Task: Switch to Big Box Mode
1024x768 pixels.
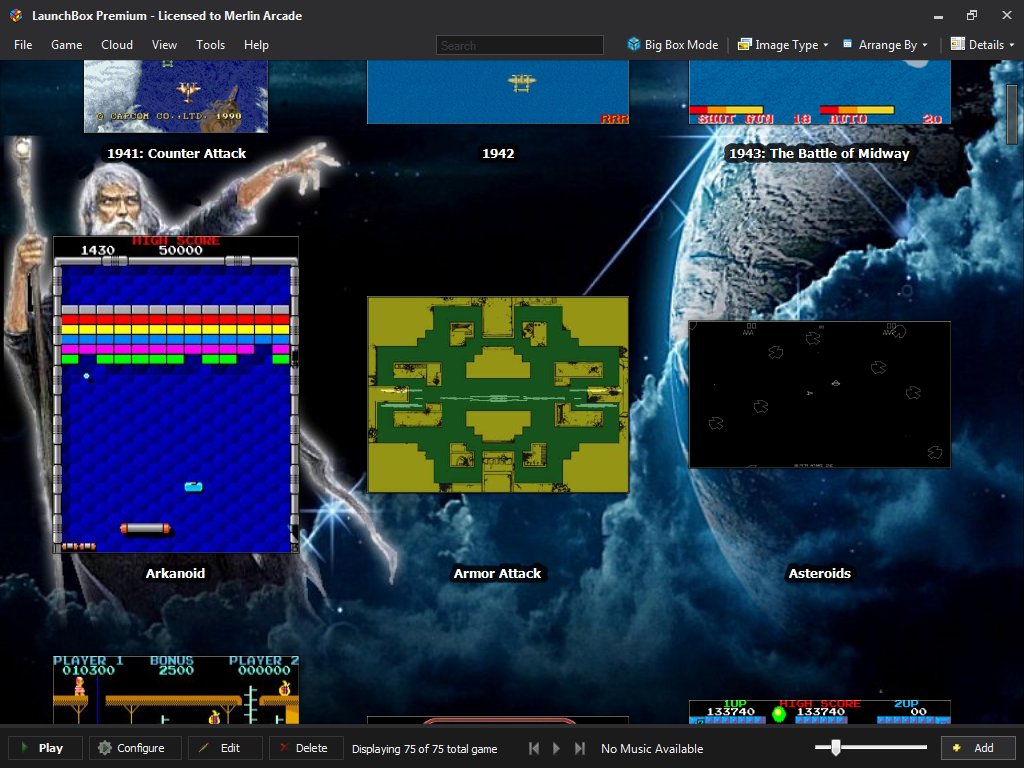Action: (673, 44)
